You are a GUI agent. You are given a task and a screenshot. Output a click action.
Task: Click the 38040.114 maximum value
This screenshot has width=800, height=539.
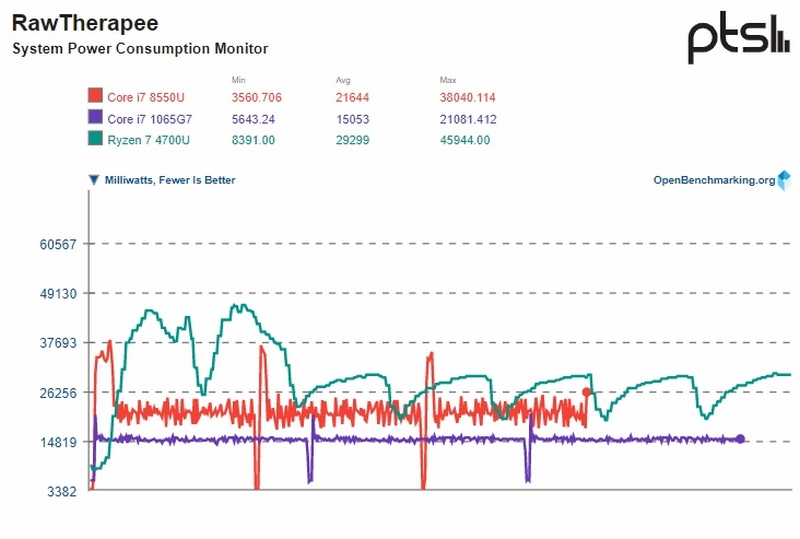click(467, 97)
